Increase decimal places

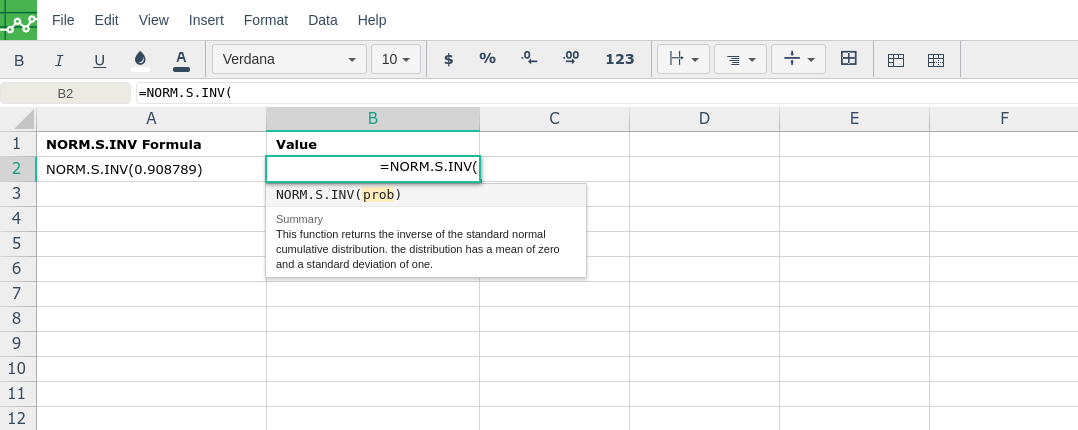(571, 59)
